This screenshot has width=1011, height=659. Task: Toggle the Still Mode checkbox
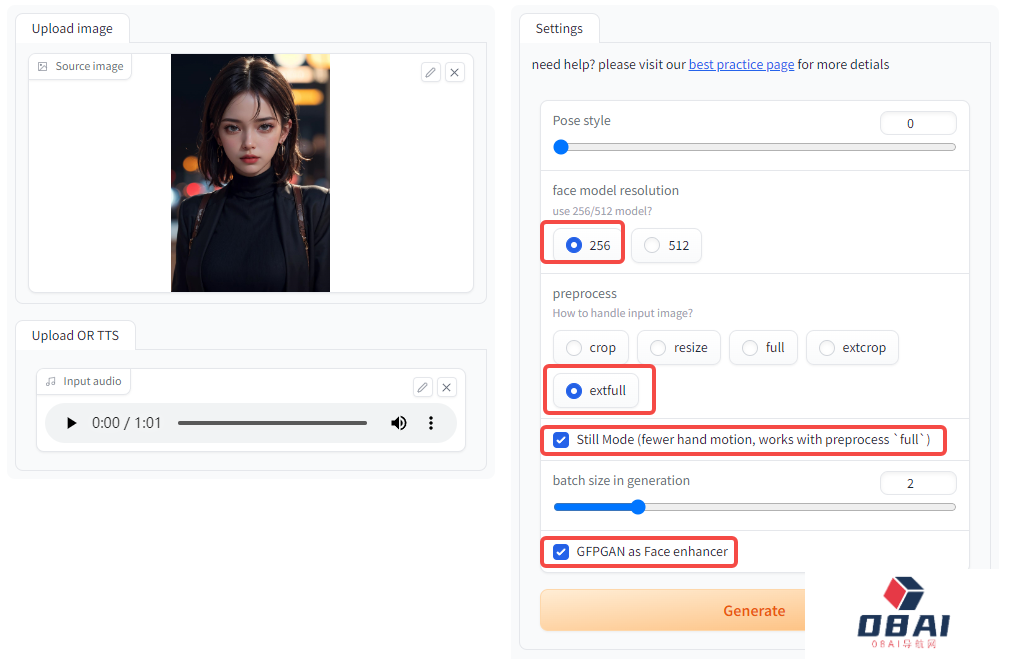[561, 440]
